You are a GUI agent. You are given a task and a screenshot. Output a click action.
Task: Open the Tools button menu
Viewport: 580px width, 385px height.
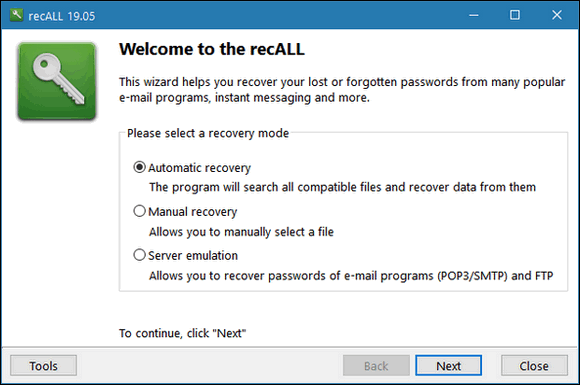44,366
